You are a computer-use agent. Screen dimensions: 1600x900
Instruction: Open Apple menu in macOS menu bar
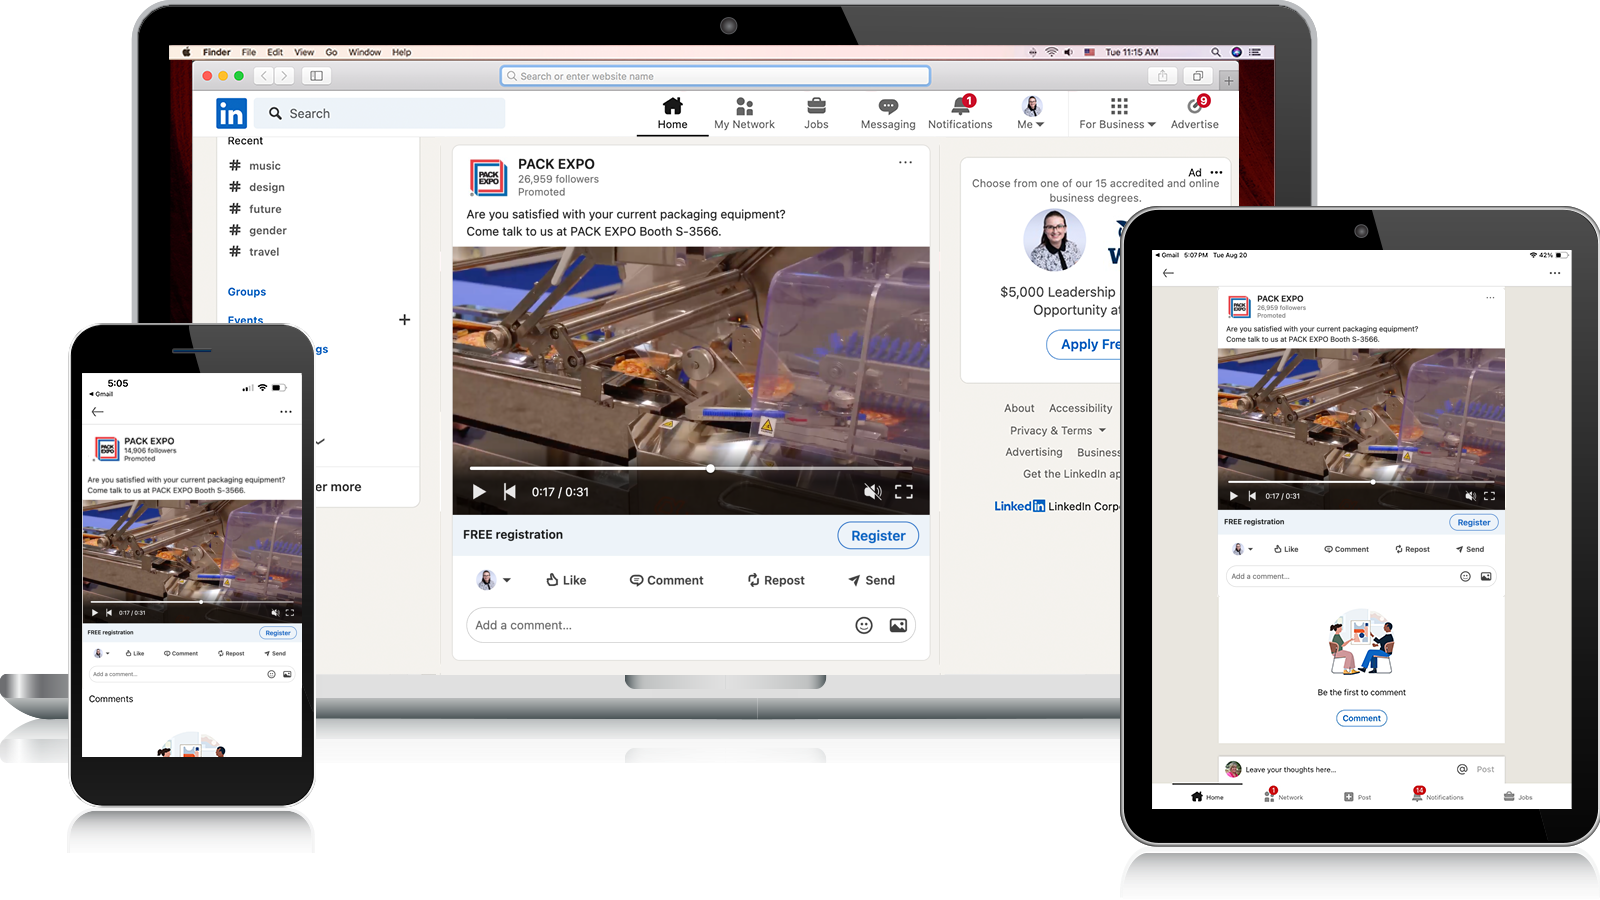coord(186,52)
